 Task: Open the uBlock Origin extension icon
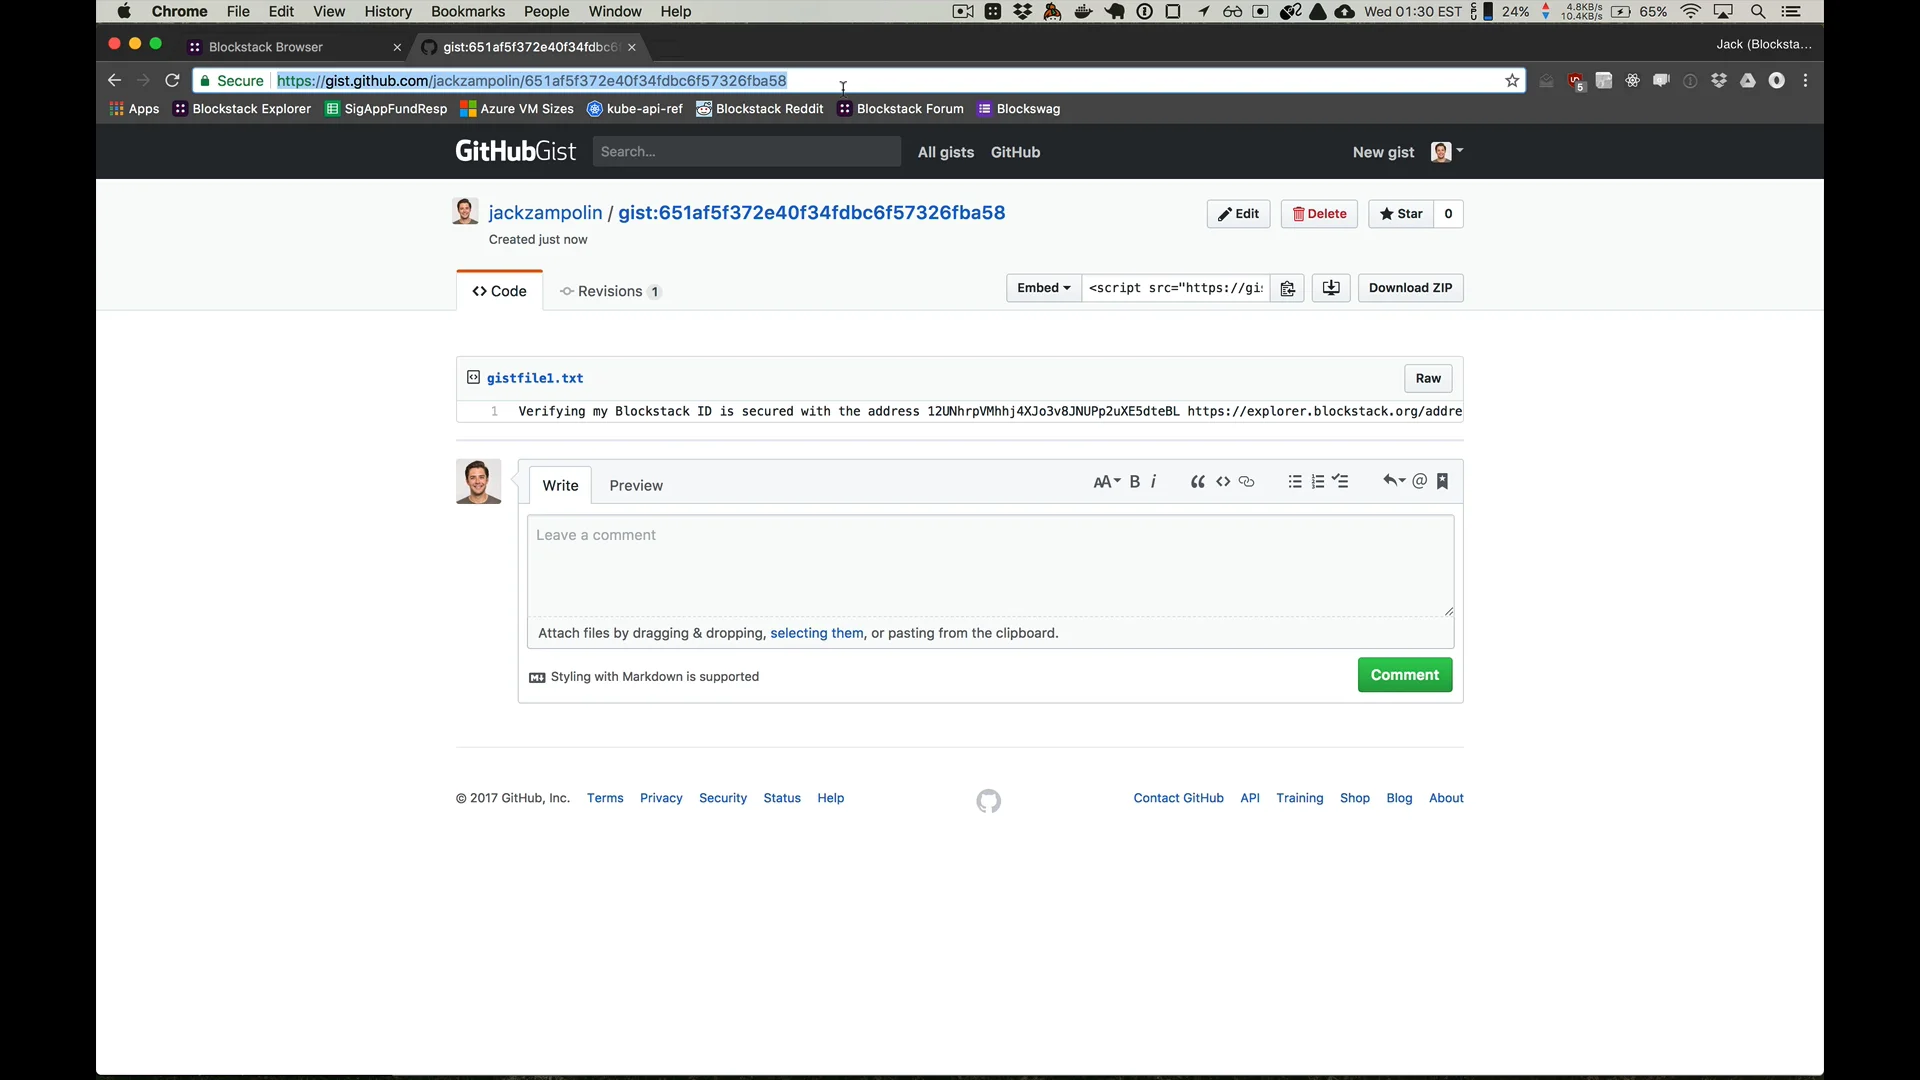[1576, 80]
